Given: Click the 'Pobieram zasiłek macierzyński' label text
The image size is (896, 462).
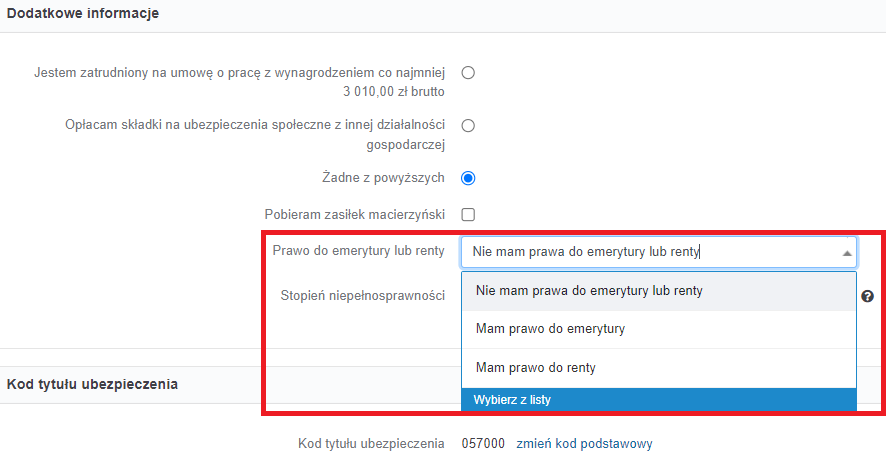Looking at the screenshot, I should tap(354, 214).
